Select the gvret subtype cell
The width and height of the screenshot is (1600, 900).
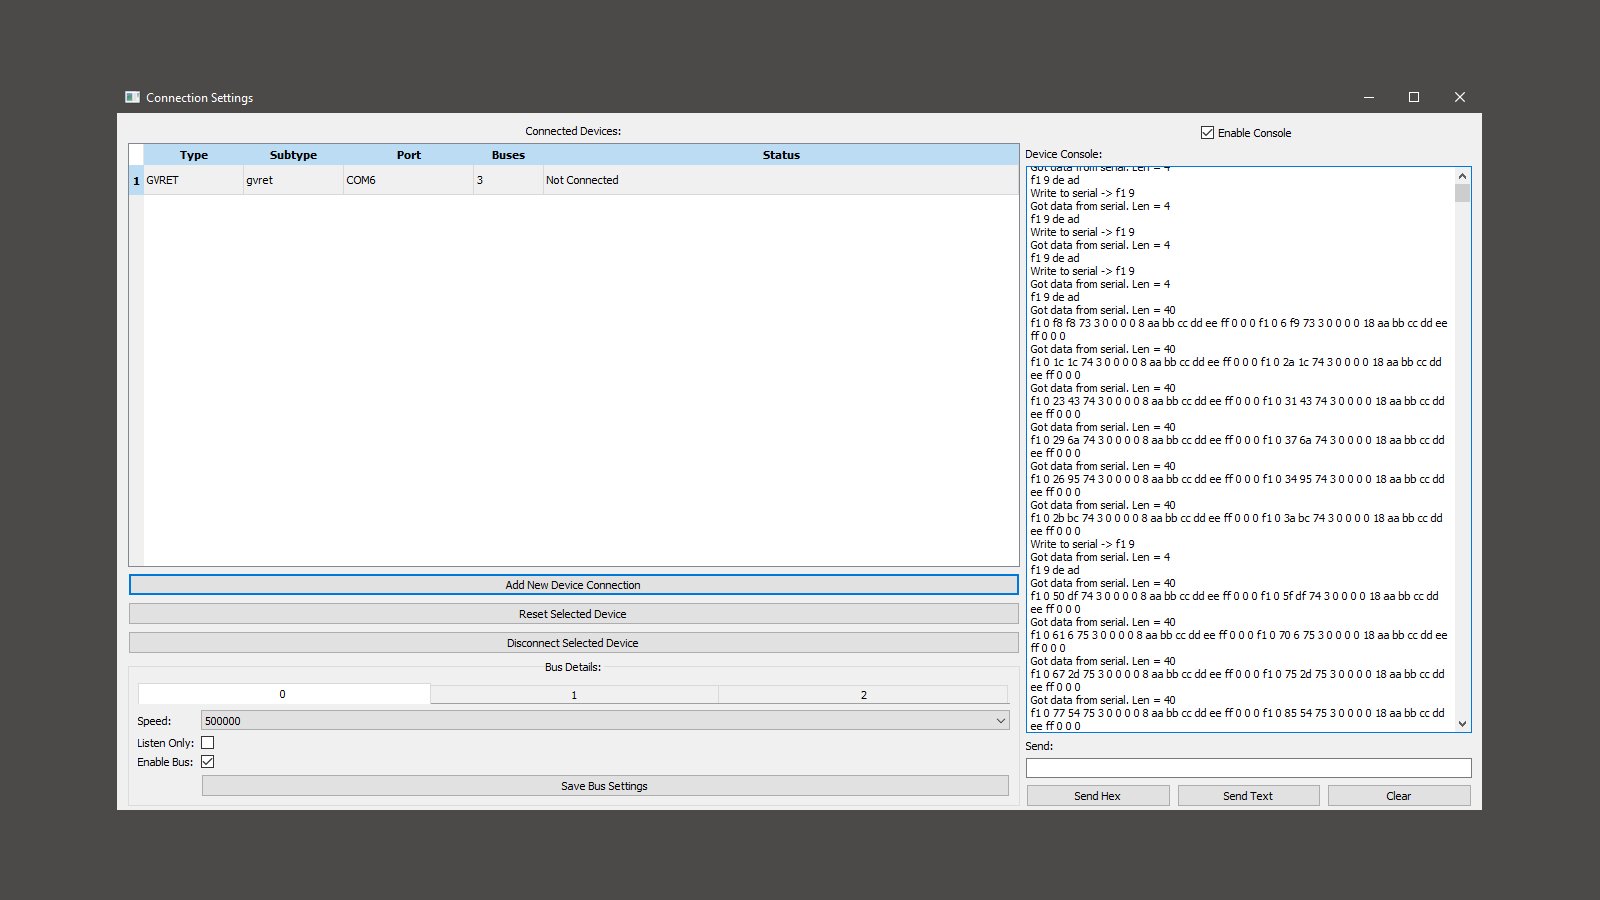[x=293, y=180]
